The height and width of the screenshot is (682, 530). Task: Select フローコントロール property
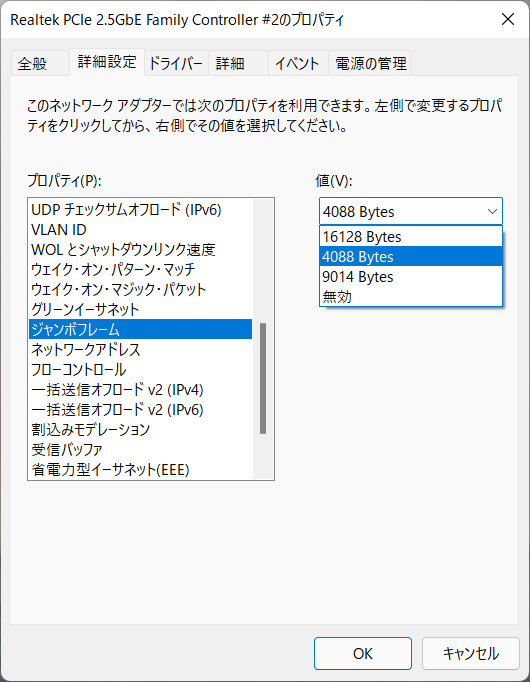click(x=140, y=369)
